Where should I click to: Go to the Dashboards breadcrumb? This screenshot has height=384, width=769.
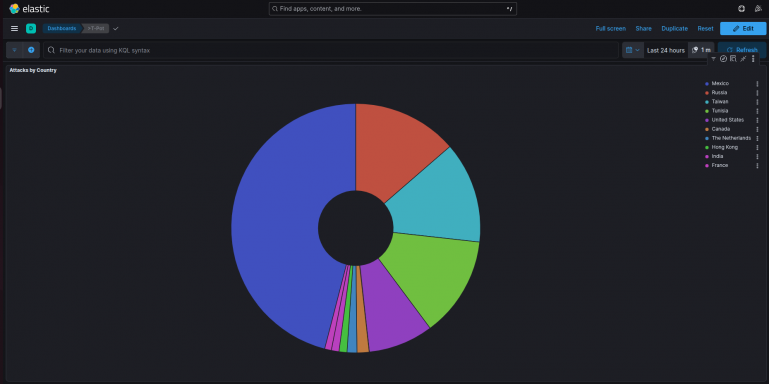(x=62, y=28)
